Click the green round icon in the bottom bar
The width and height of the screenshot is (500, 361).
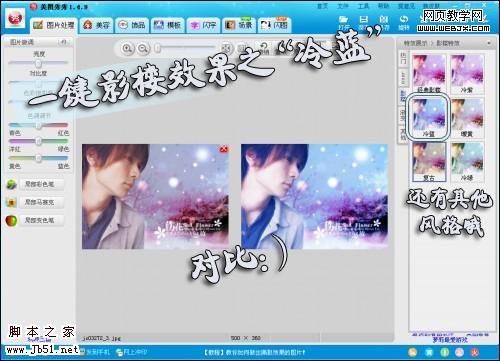[444, 352]
